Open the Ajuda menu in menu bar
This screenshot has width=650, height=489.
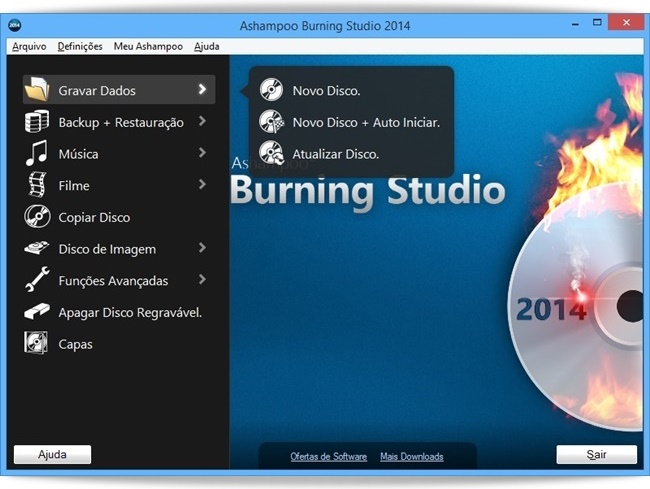coord(207,46)
